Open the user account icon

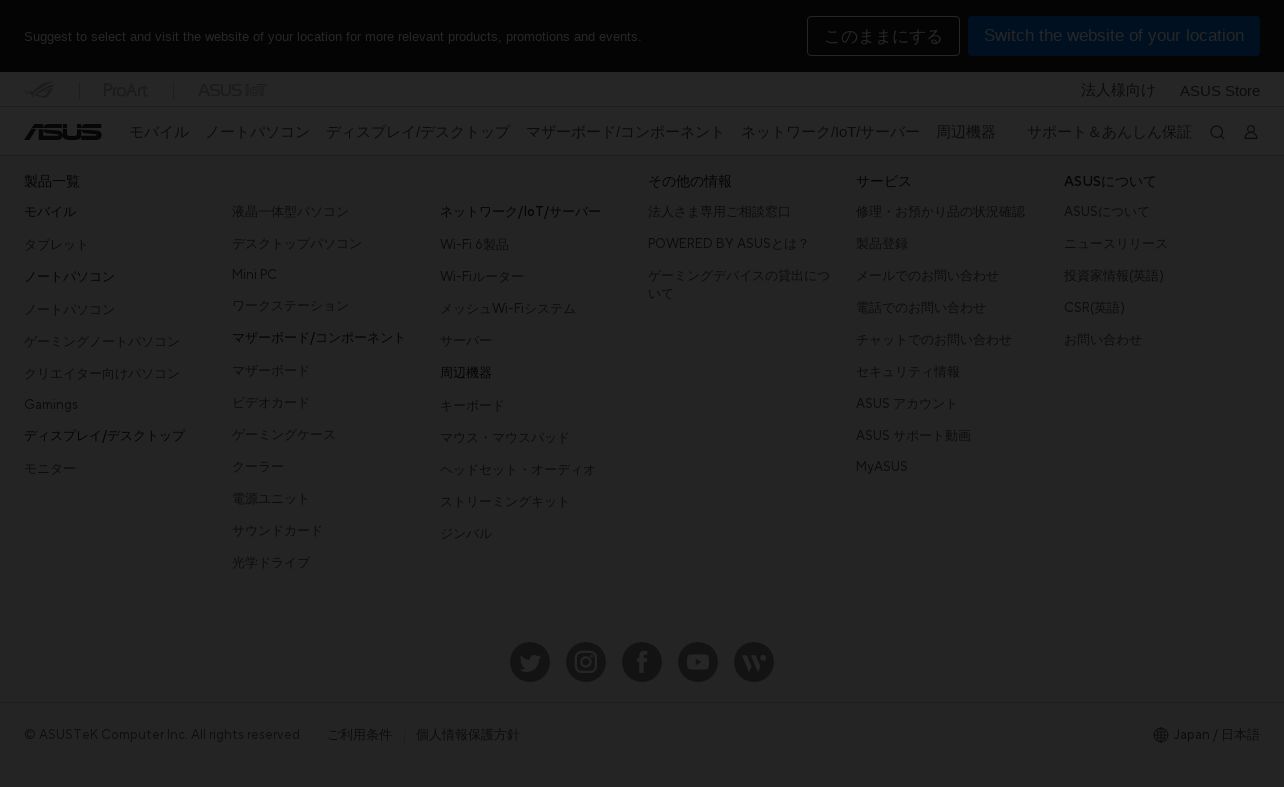click(1250, 132)
